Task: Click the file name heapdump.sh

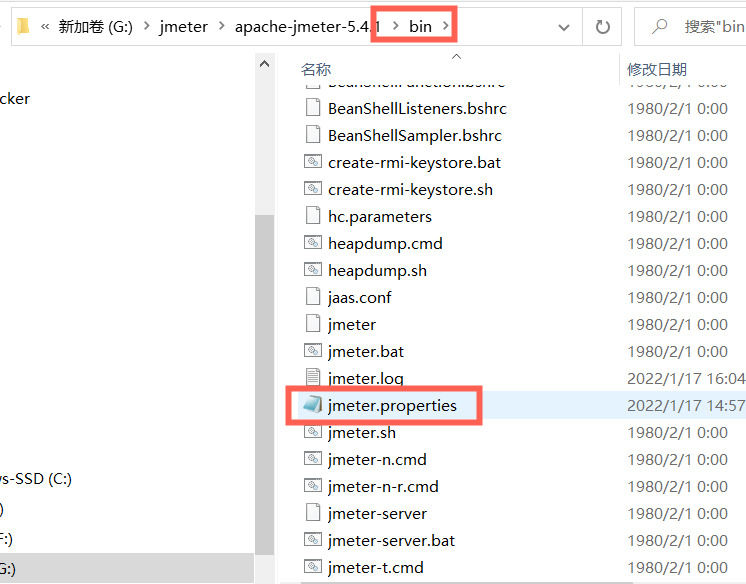Action: [377, 271]
